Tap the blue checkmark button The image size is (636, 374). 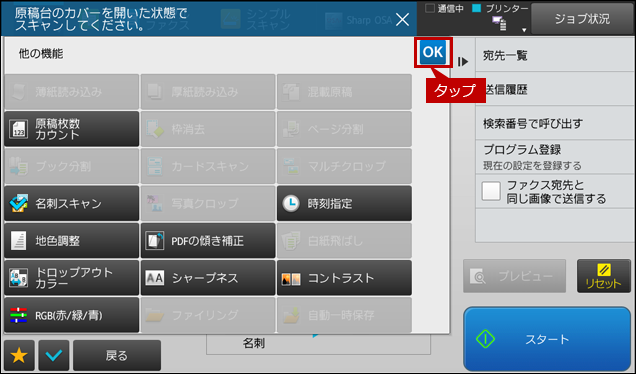coord(54,355)
